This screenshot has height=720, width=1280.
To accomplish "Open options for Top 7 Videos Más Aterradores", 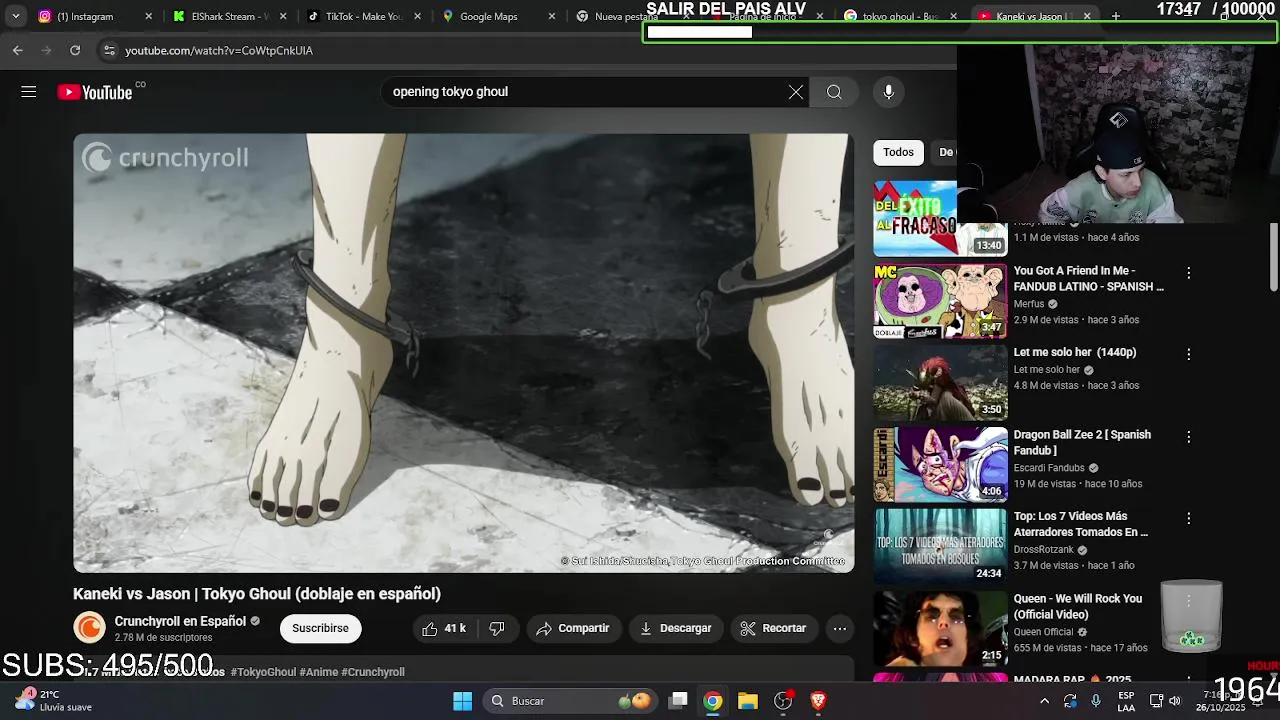I will (1188, 518).
